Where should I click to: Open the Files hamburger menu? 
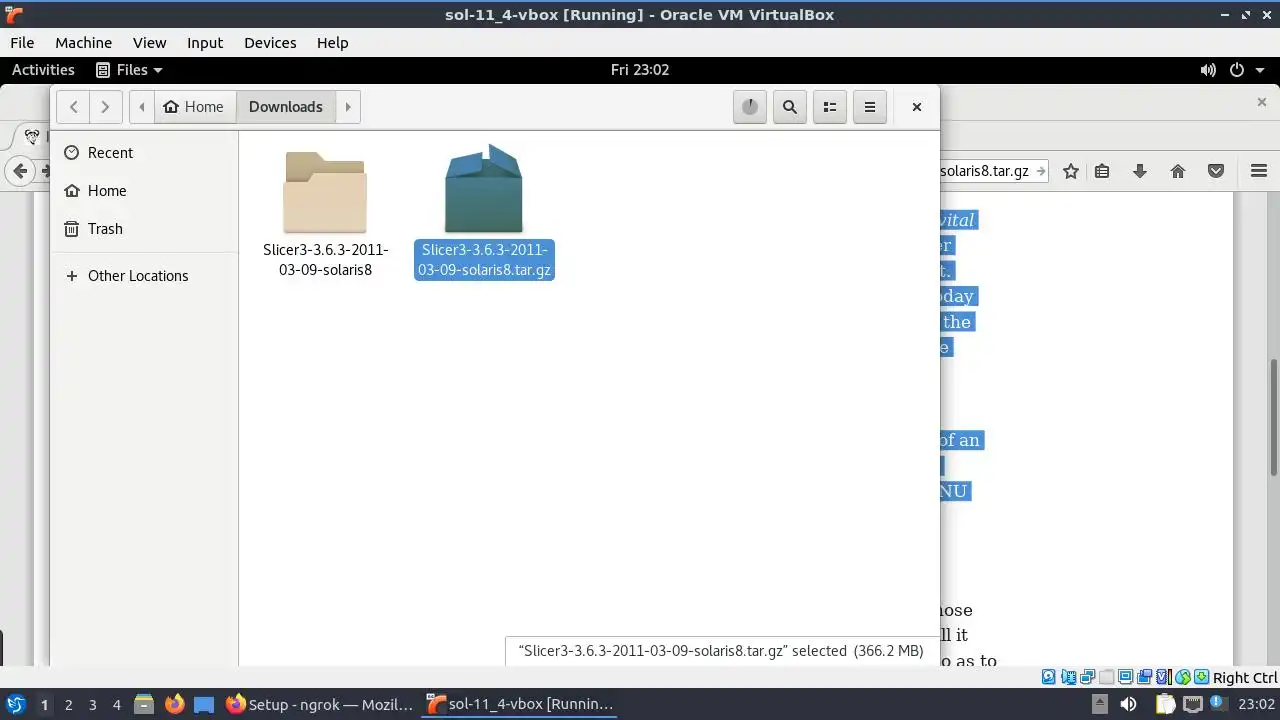[870, 107]
